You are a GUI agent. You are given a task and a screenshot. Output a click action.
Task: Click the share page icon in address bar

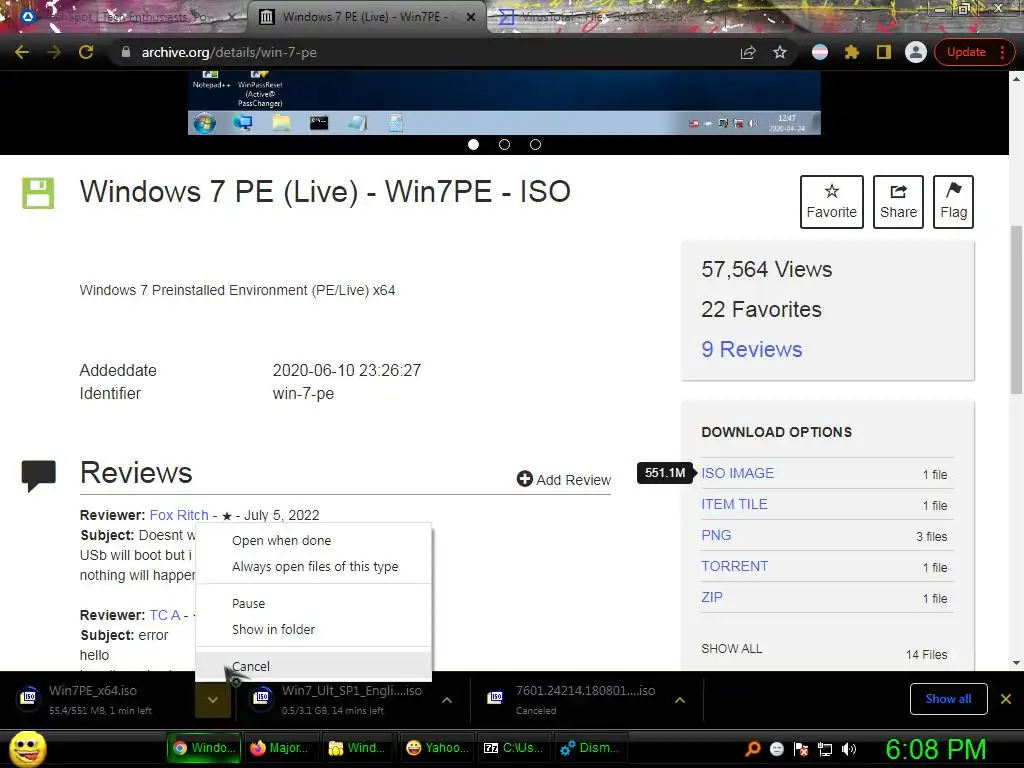point(748,52)
